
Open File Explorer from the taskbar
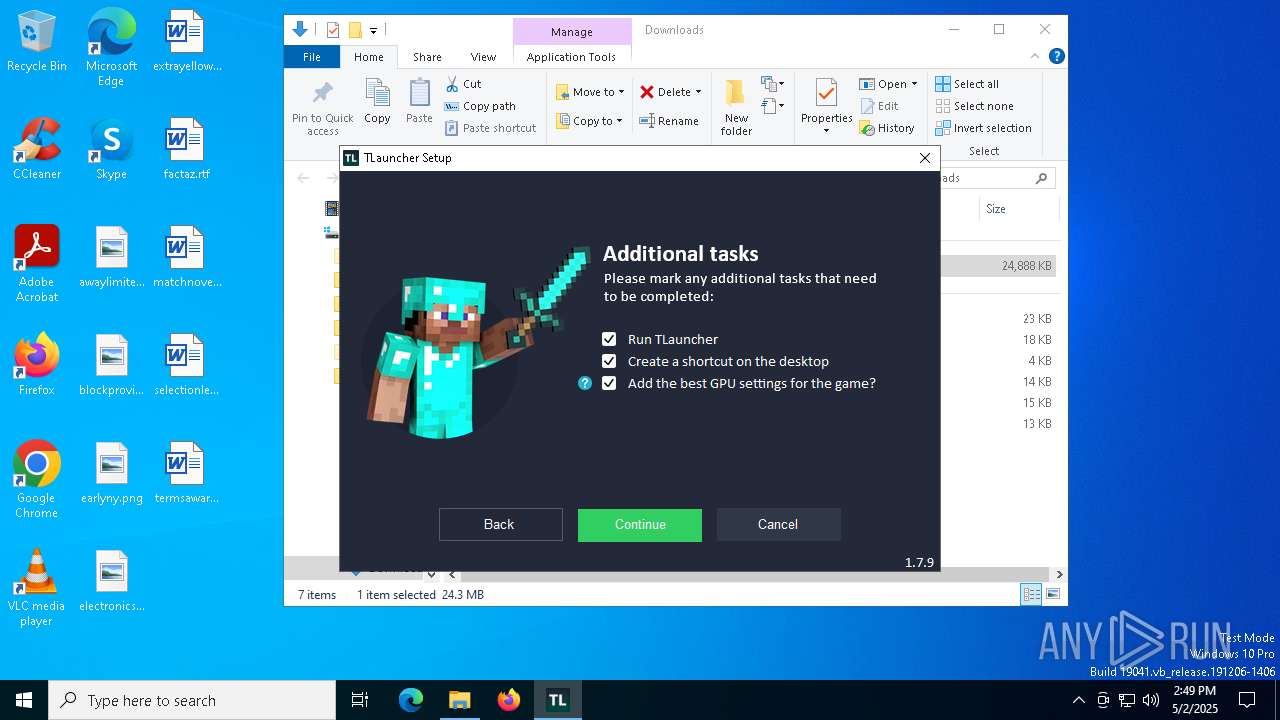[x=459, y=700]
